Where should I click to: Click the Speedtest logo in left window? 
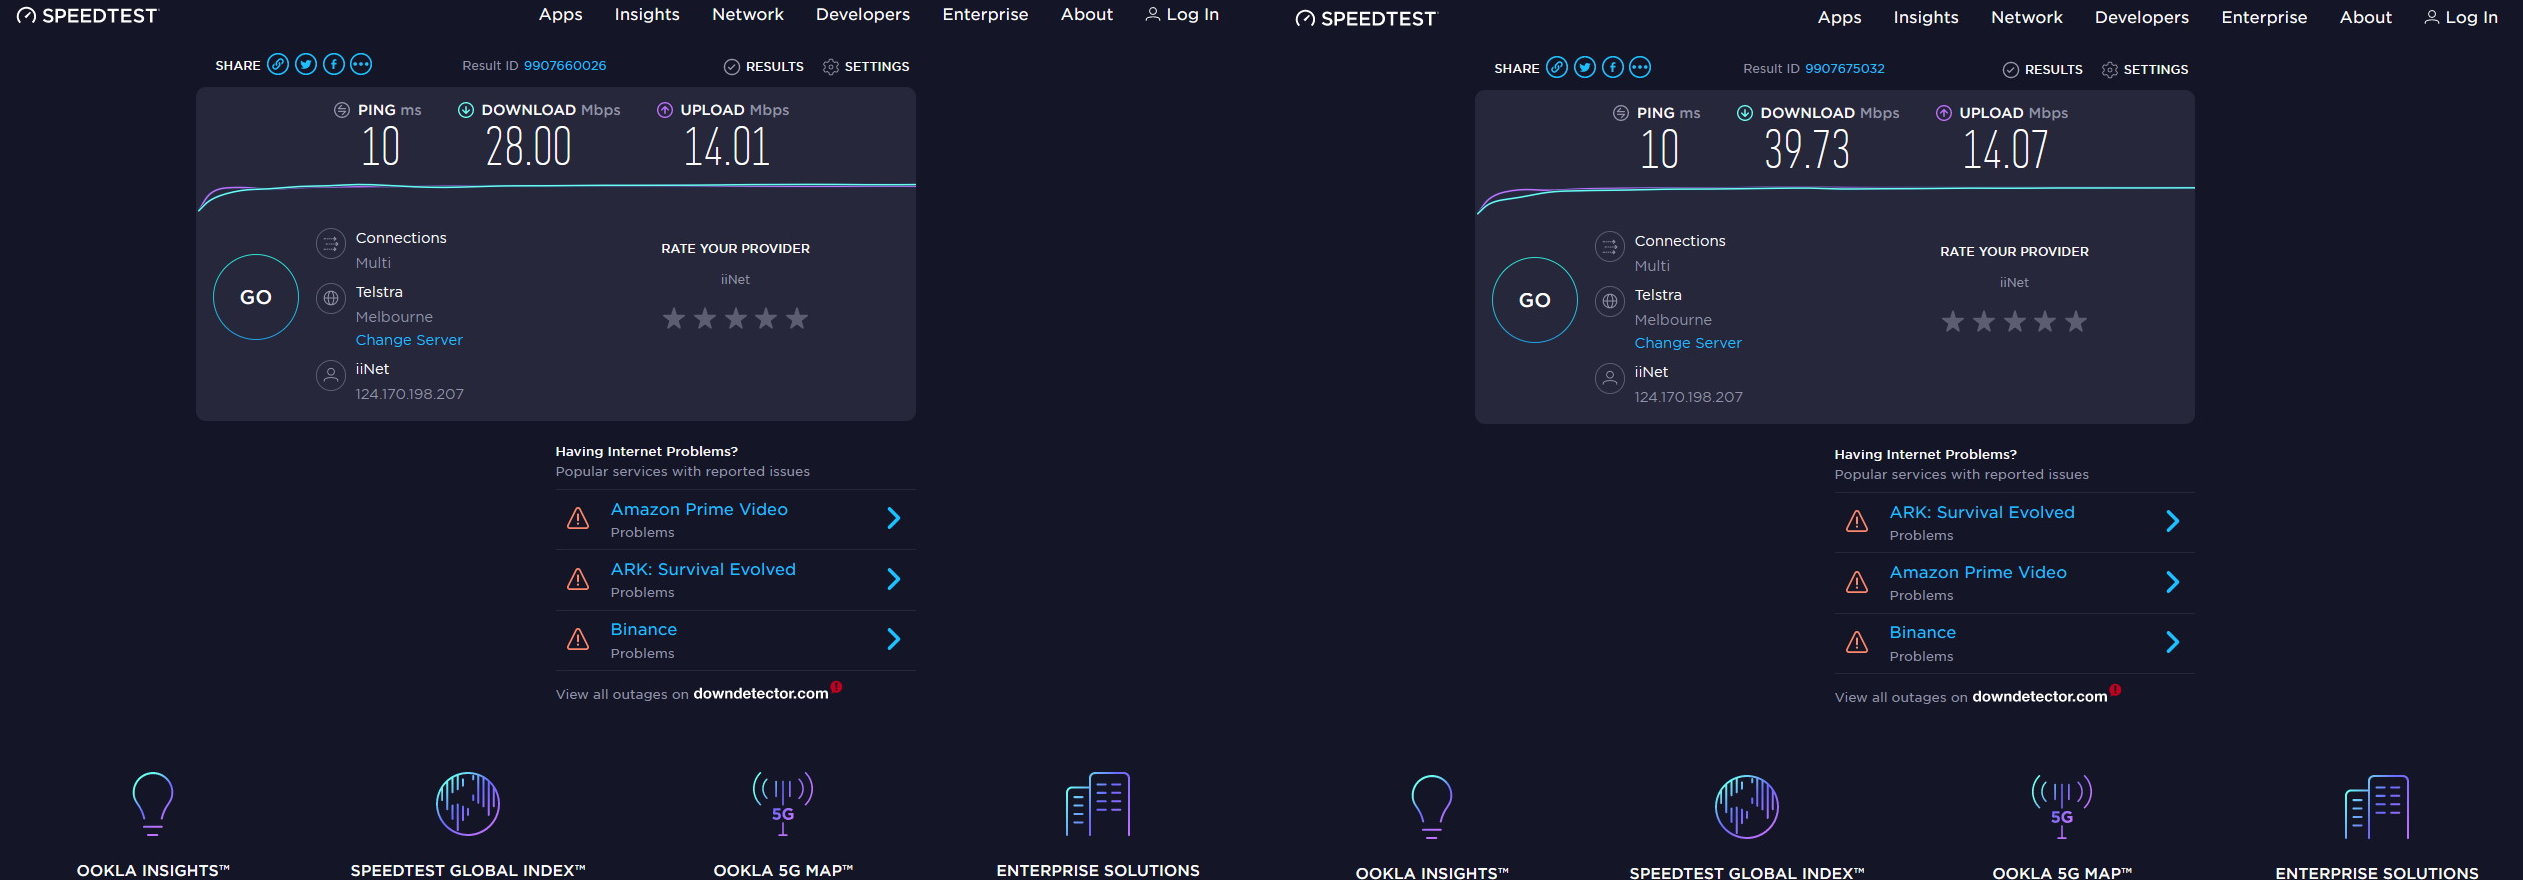[87, 16]
